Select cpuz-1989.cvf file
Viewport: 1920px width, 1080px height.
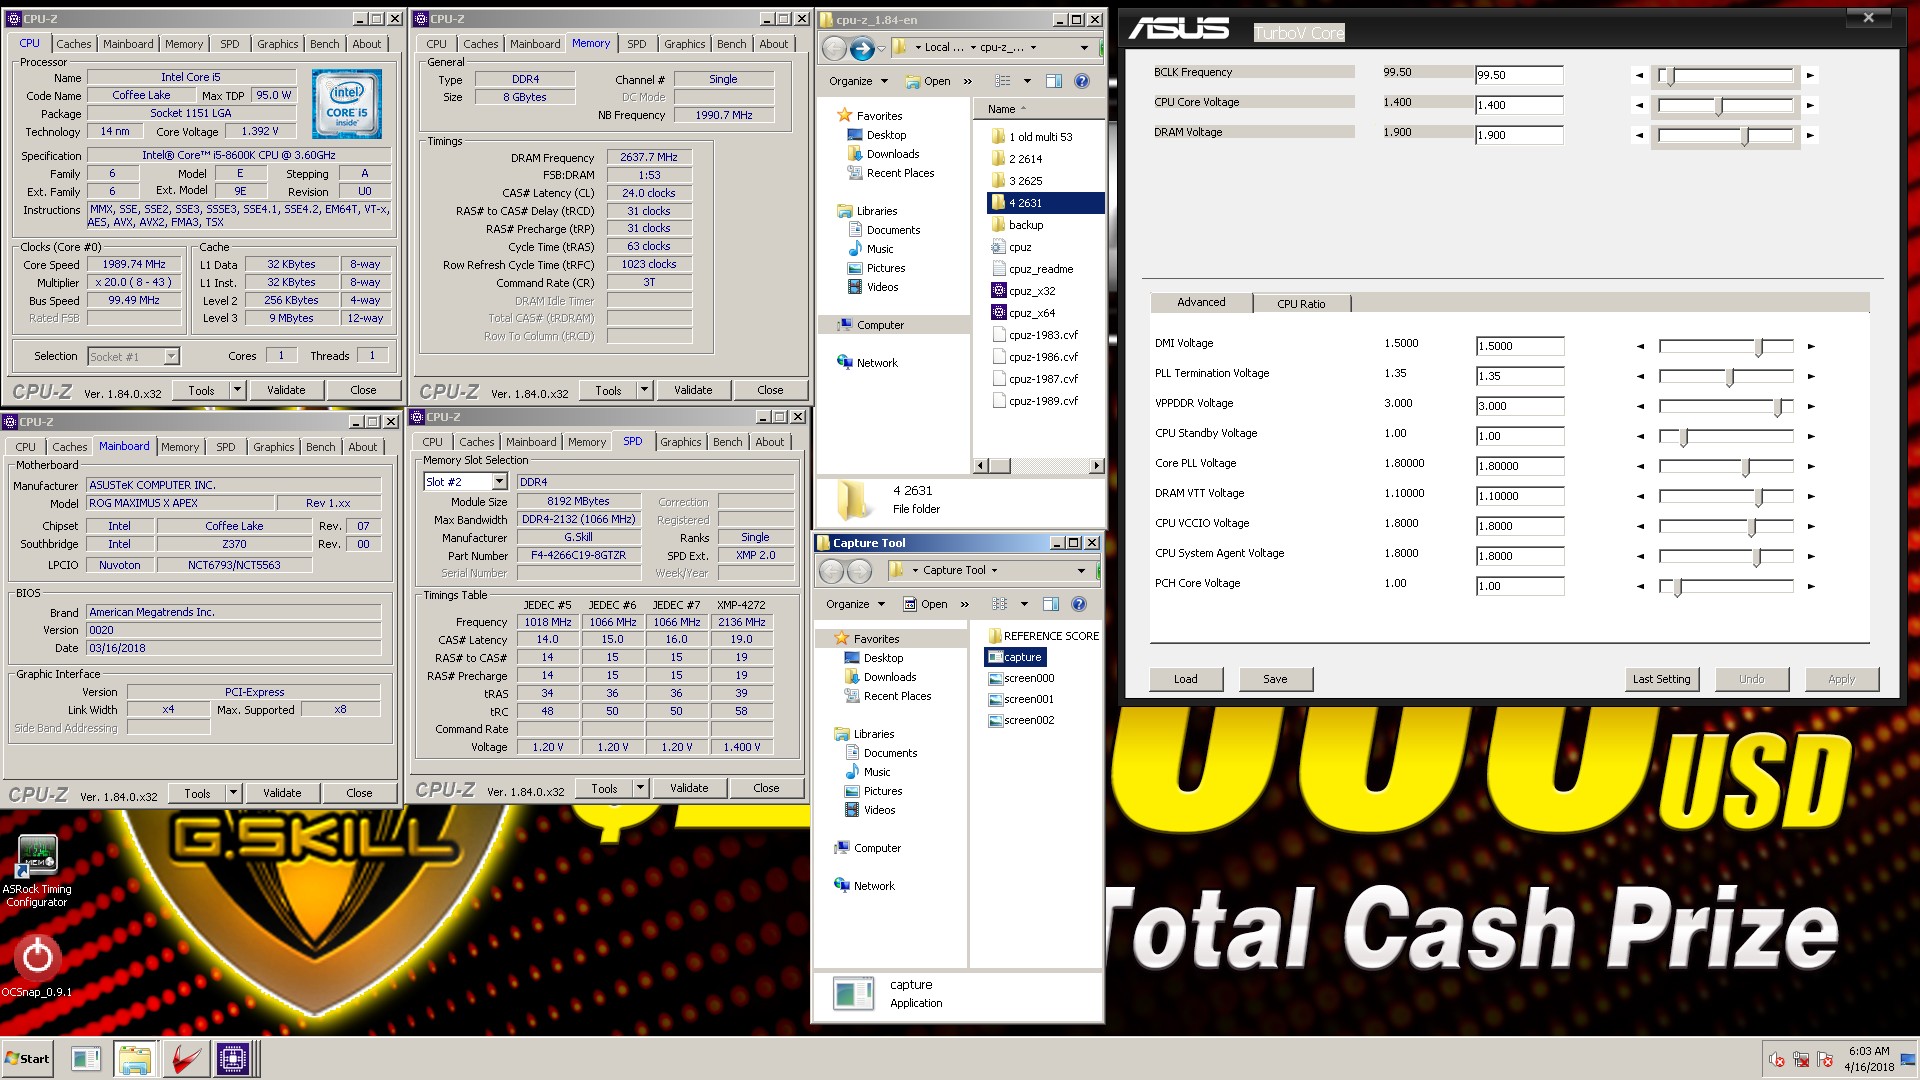1036,401
